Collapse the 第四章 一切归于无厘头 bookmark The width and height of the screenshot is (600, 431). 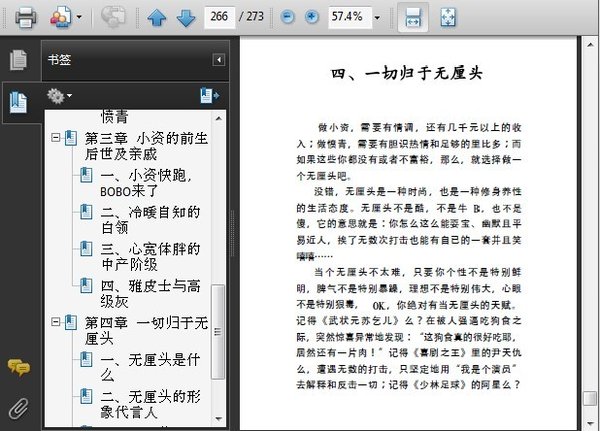[56, 322]
